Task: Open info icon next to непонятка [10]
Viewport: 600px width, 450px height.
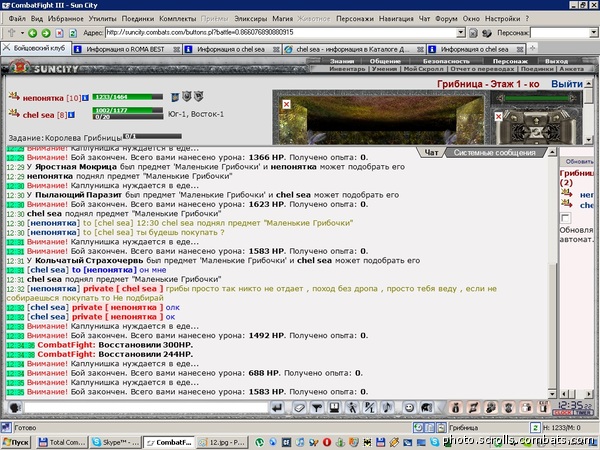Action: coord(85,98)
